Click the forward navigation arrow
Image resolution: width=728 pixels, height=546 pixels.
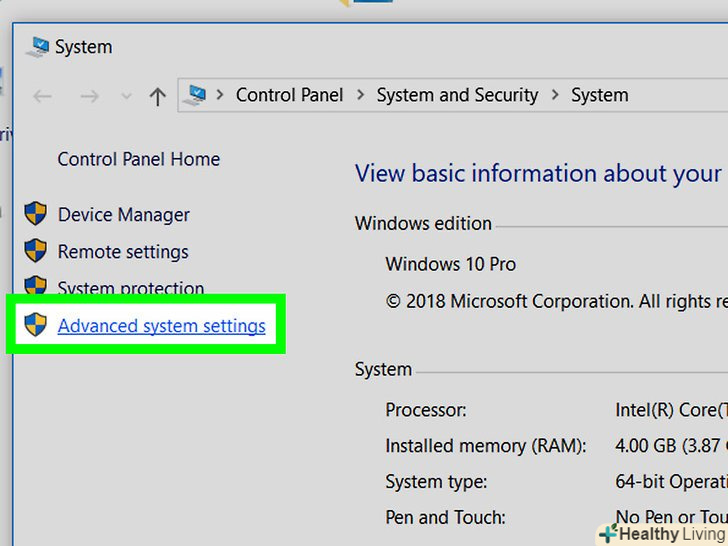coord(89,96)
